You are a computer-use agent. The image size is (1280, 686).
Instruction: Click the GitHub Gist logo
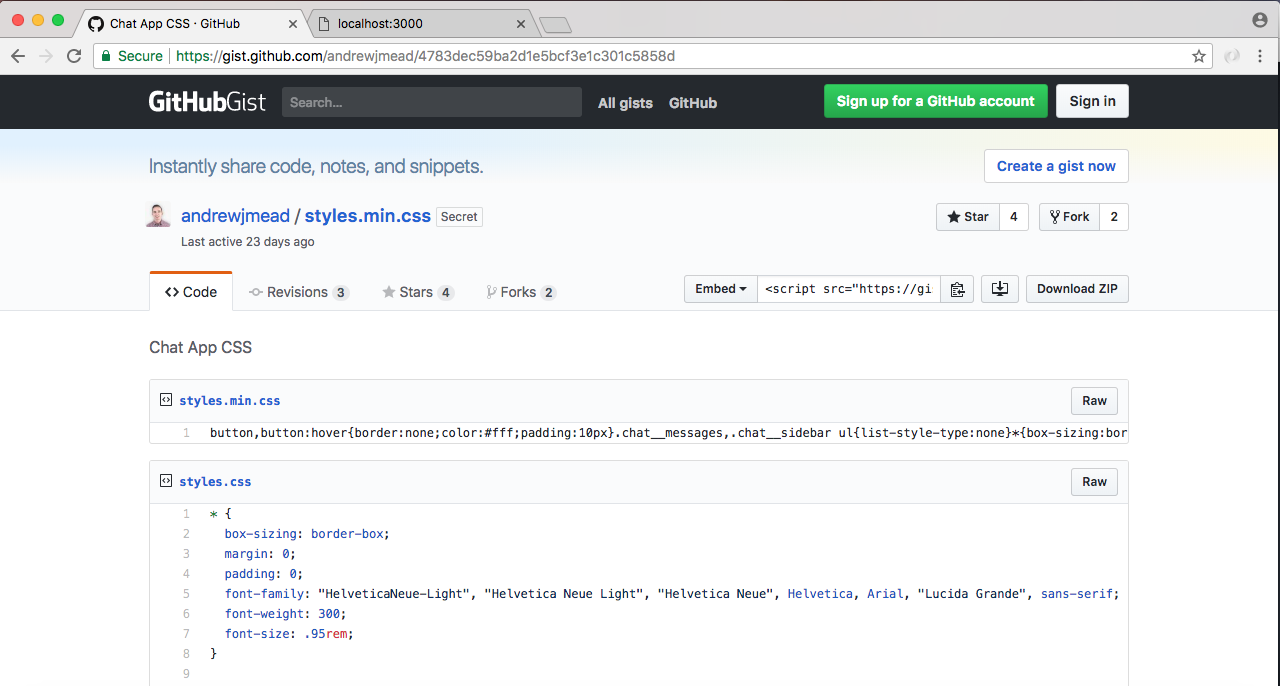pos(207,102)
